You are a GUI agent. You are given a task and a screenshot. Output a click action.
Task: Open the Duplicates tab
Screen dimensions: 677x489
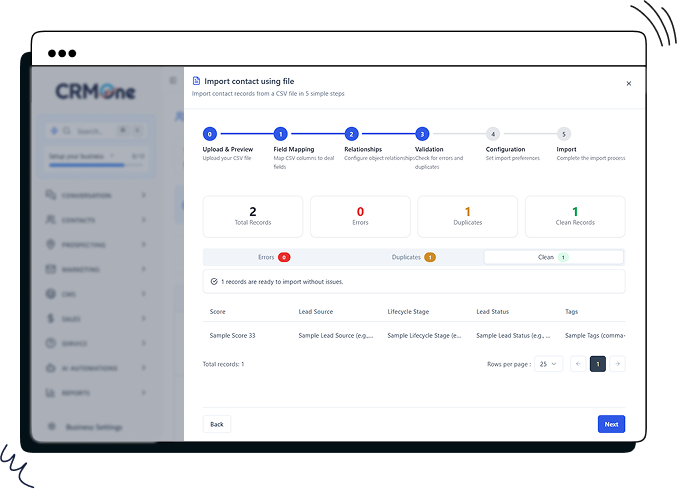point(413,257)
